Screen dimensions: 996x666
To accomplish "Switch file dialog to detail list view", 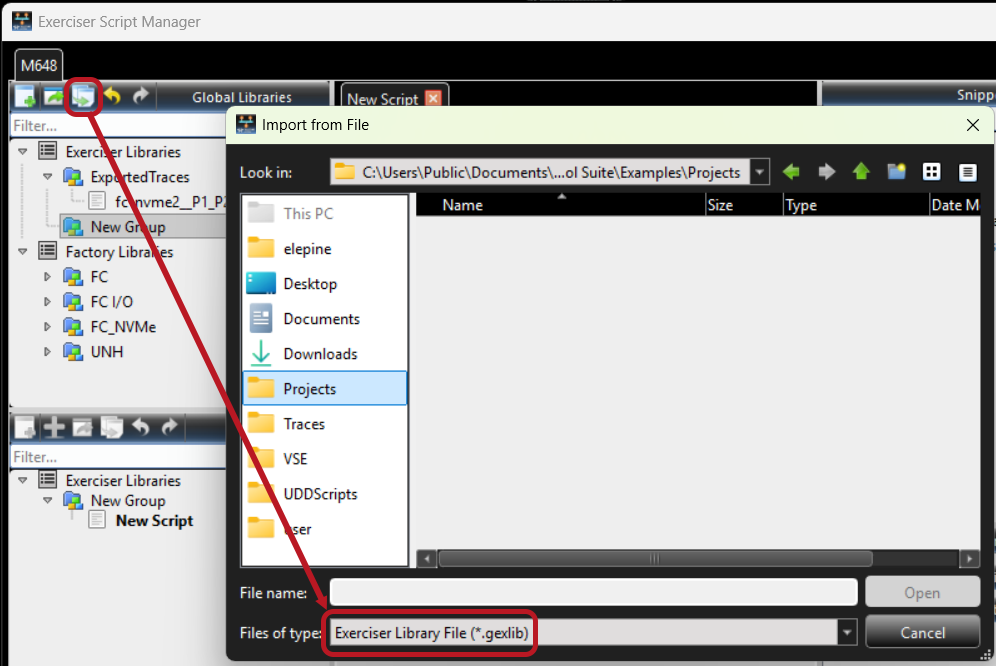I will 967,172.
